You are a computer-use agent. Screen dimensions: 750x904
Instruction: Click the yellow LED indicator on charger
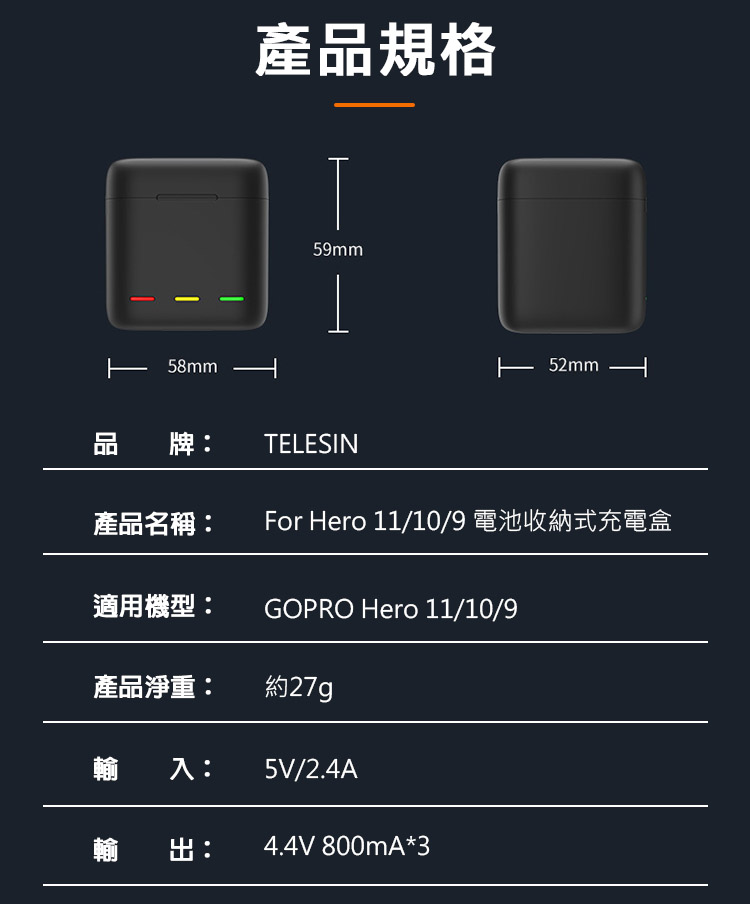click(187, 299)
